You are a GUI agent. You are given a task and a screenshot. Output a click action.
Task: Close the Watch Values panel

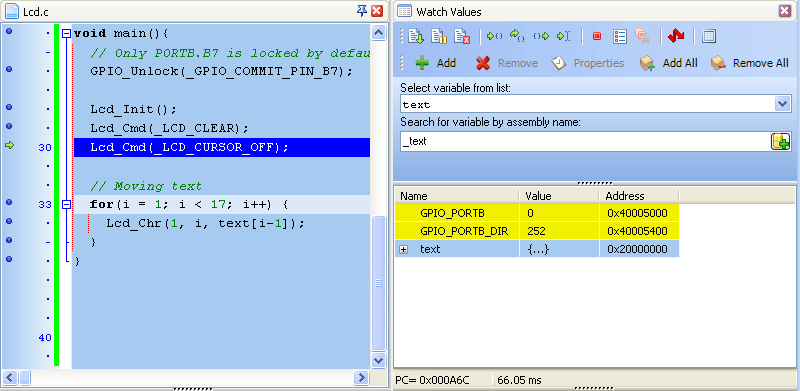pyautogui.click(x=784, y=11)
